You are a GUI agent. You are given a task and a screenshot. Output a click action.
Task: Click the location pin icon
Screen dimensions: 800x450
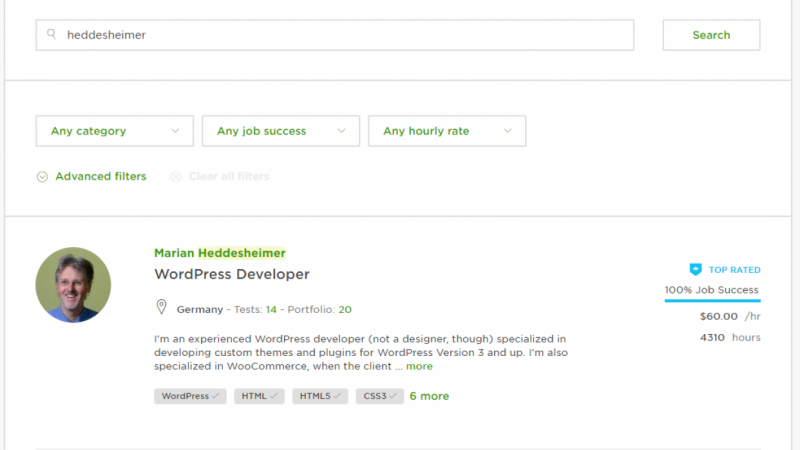tap(161, 307)
